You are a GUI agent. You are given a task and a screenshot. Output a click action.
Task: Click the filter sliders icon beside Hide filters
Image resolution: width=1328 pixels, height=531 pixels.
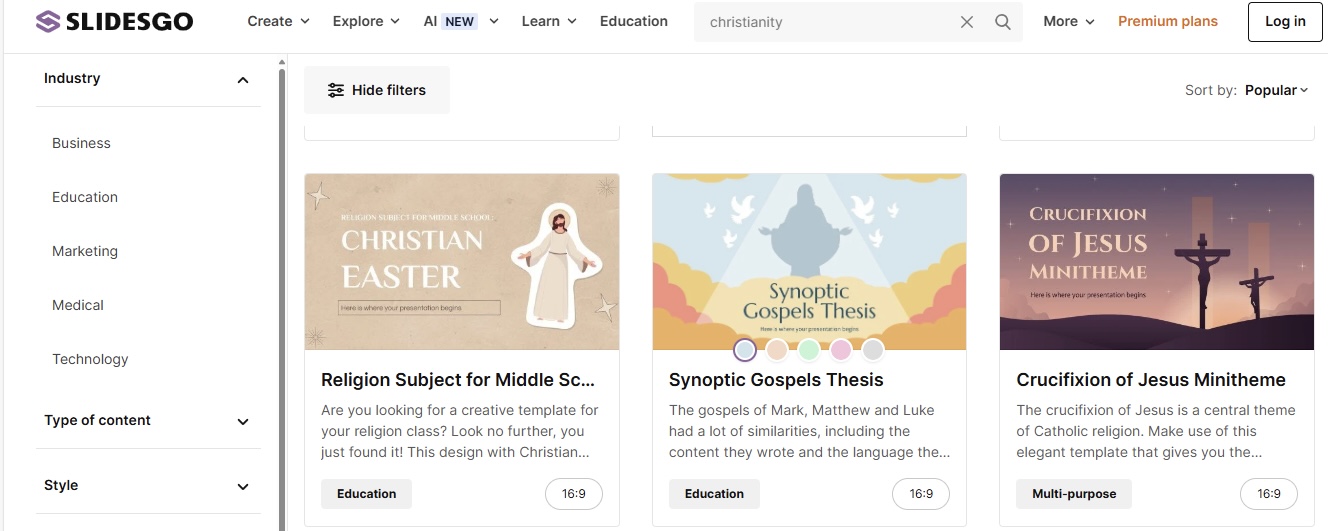[x=336, y=90]
